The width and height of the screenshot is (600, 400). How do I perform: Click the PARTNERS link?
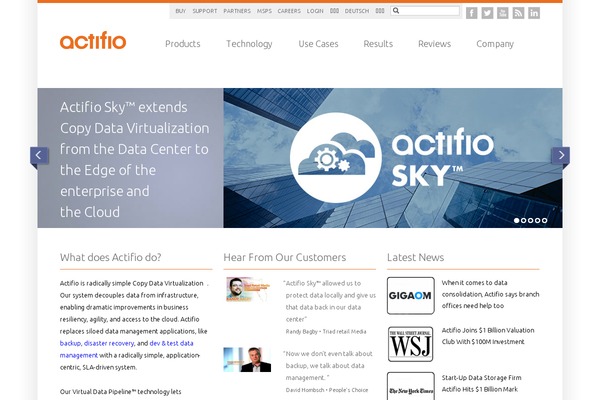pos(237,11)
